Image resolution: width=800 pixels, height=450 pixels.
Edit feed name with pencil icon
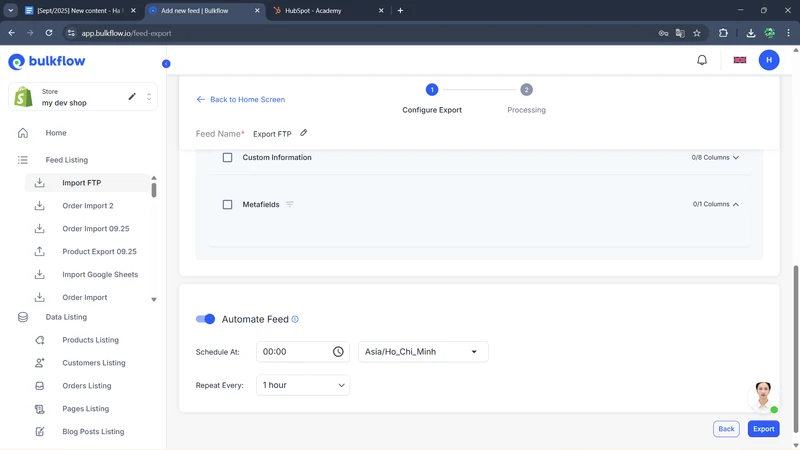304,133
